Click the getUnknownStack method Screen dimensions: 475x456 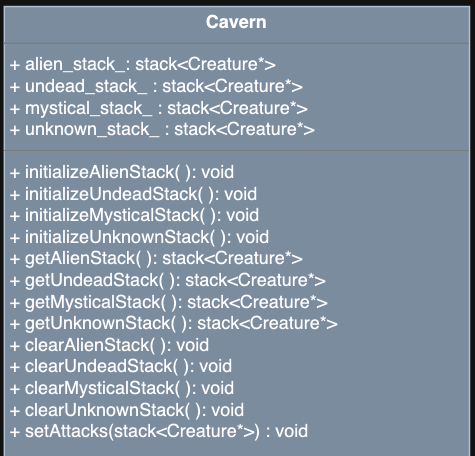[x=174, y=323]
